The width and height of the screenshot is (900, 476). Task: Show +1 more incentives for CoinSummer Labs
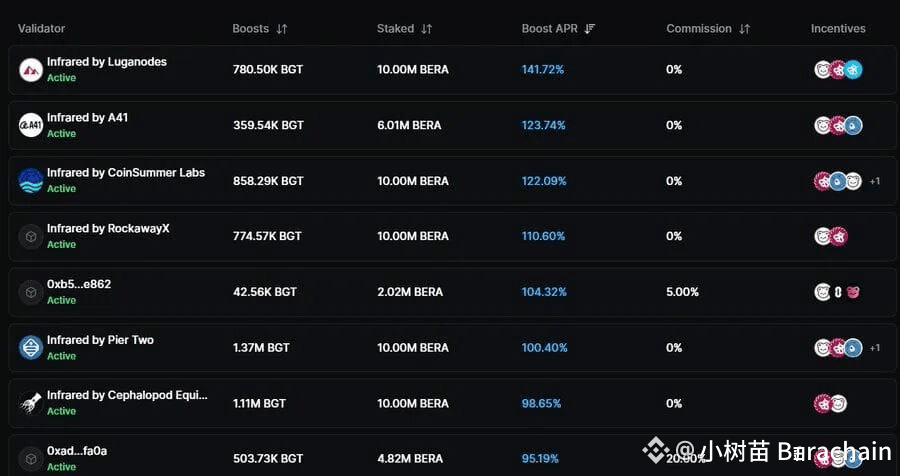(875, 181)
